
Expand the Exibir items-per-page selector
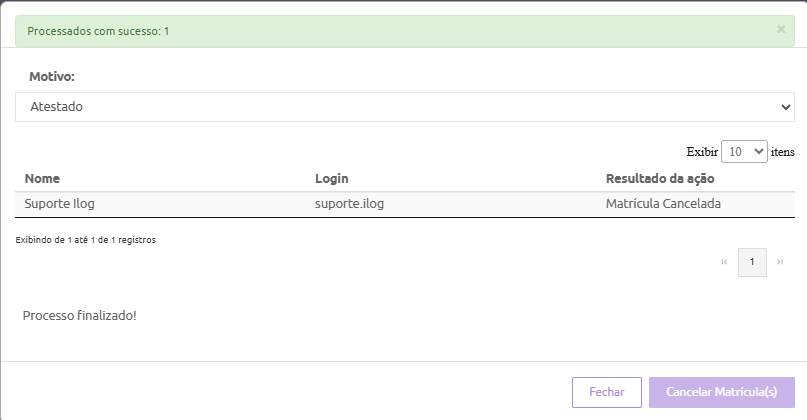coord(744,152)
